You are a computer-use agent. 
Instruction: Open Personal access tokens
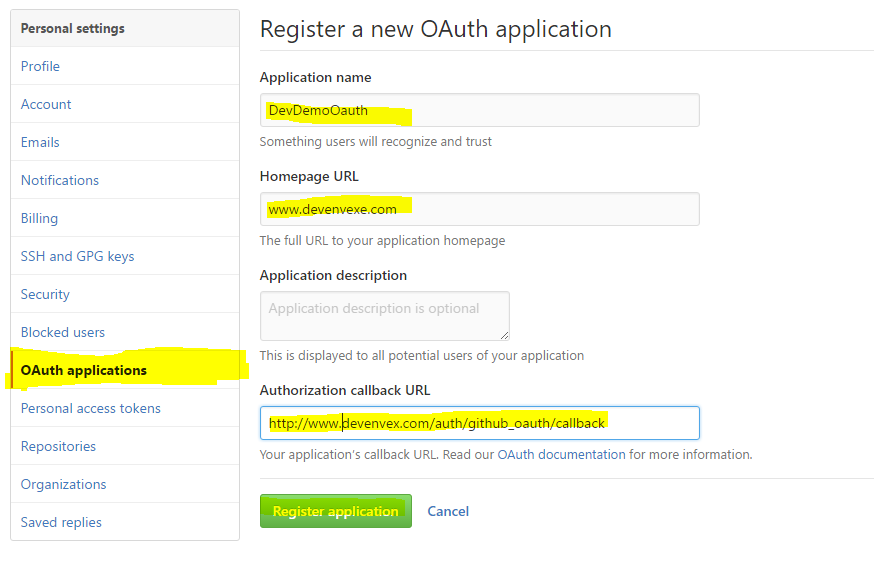(x=91, y=408)
